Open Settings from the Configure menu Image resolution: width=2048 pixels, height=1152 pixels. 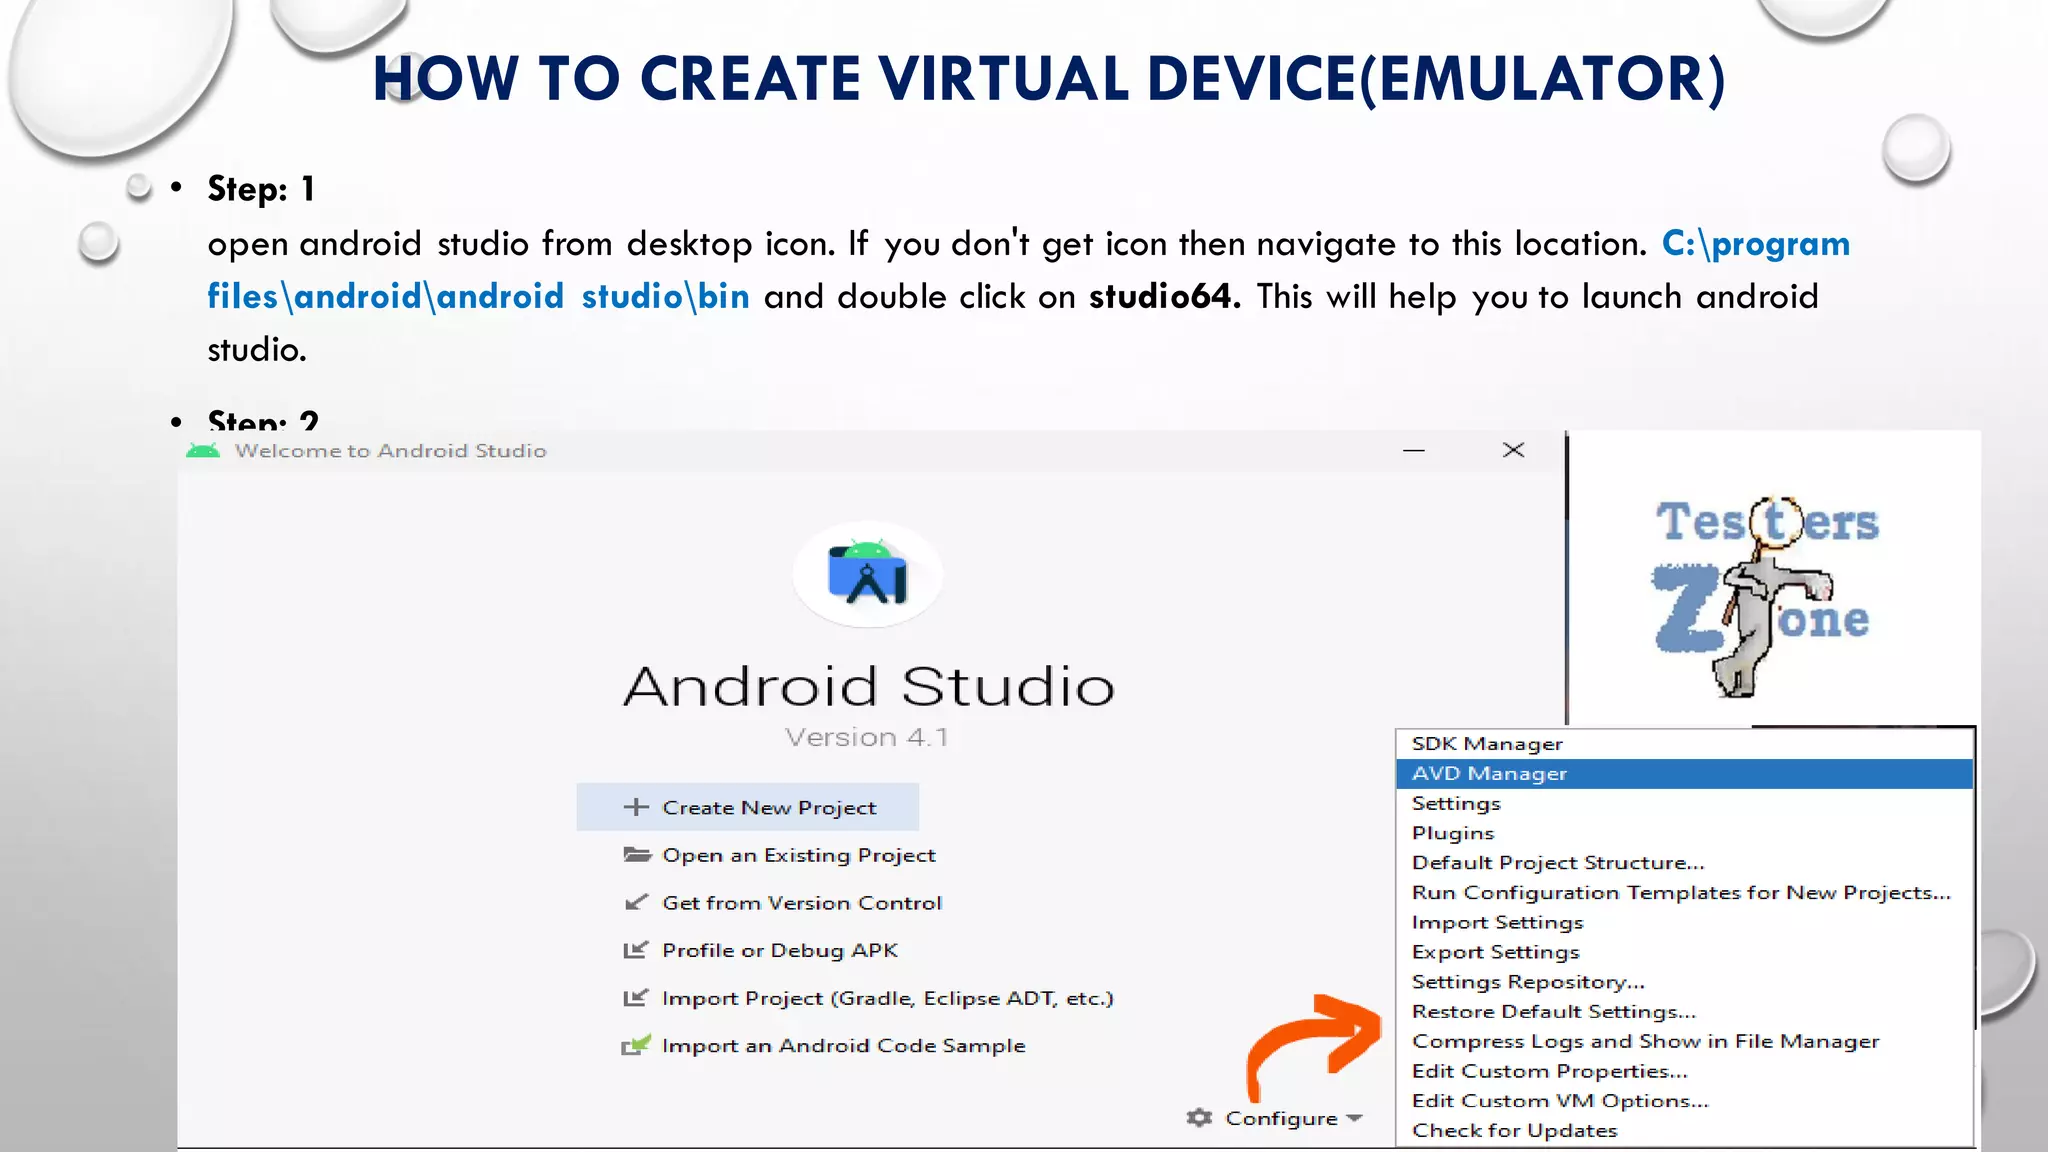point(1685,803)
